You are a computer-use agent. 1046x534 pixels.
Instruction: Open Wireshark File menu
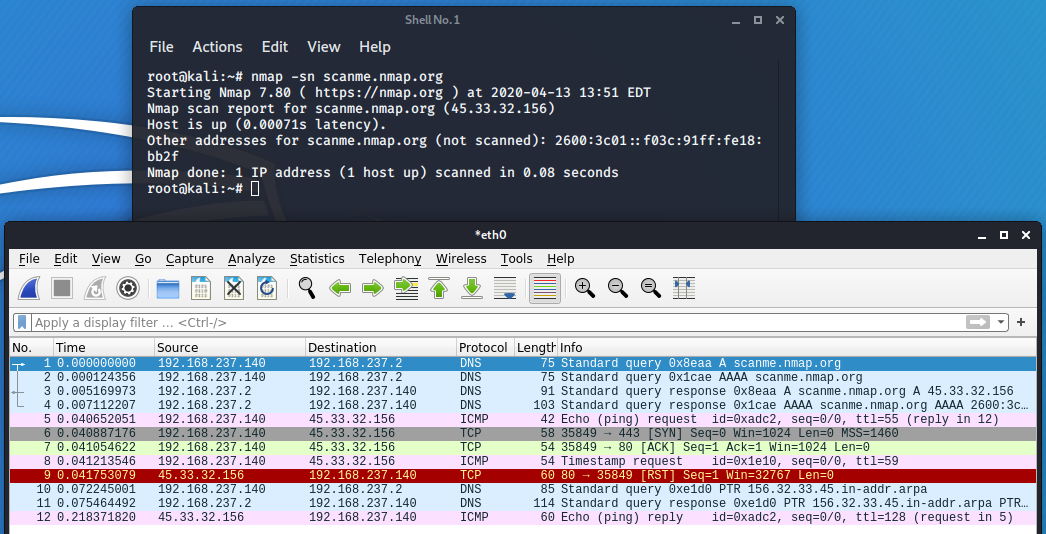point(29,258)
